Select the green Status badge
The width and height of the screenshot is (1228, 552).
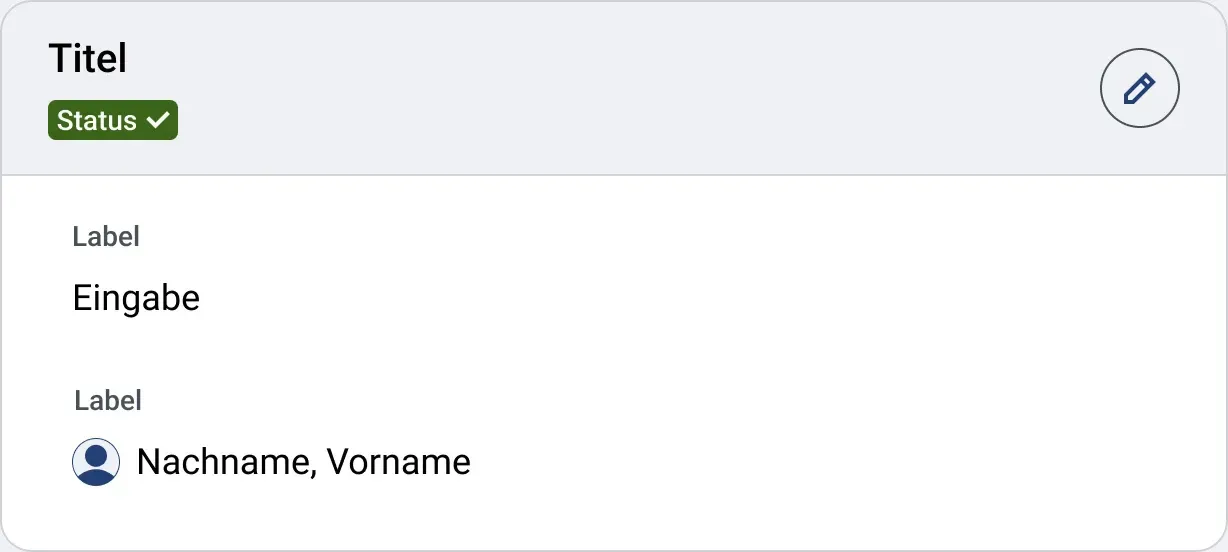coord(113,120)
